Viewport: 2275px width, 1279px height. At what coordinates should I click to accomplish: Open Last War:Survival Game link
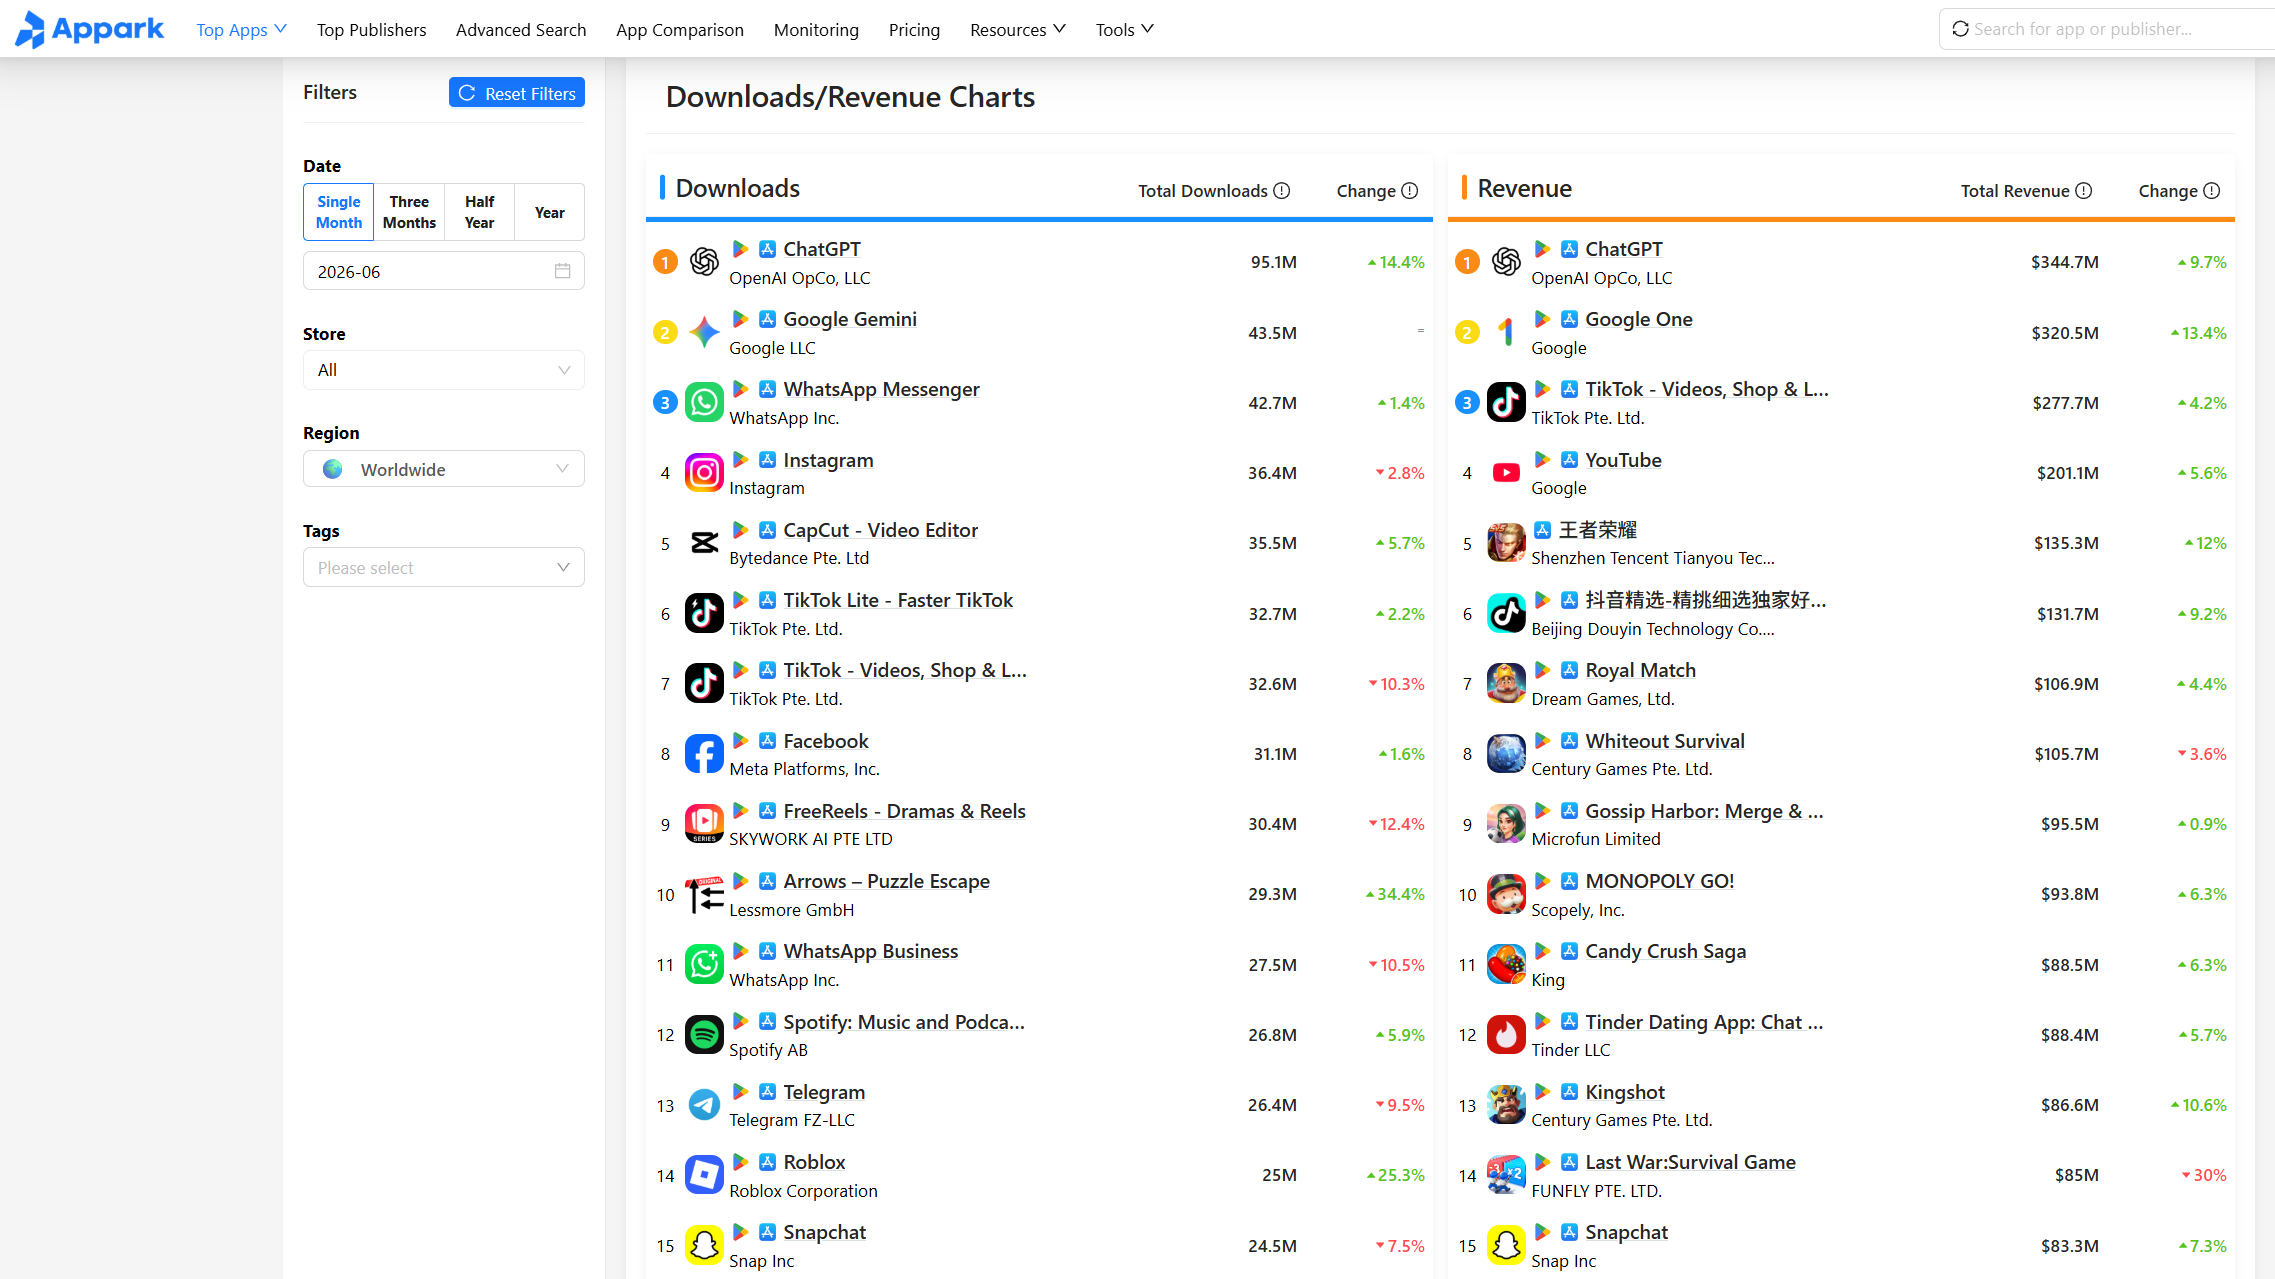[1691, 1162]
